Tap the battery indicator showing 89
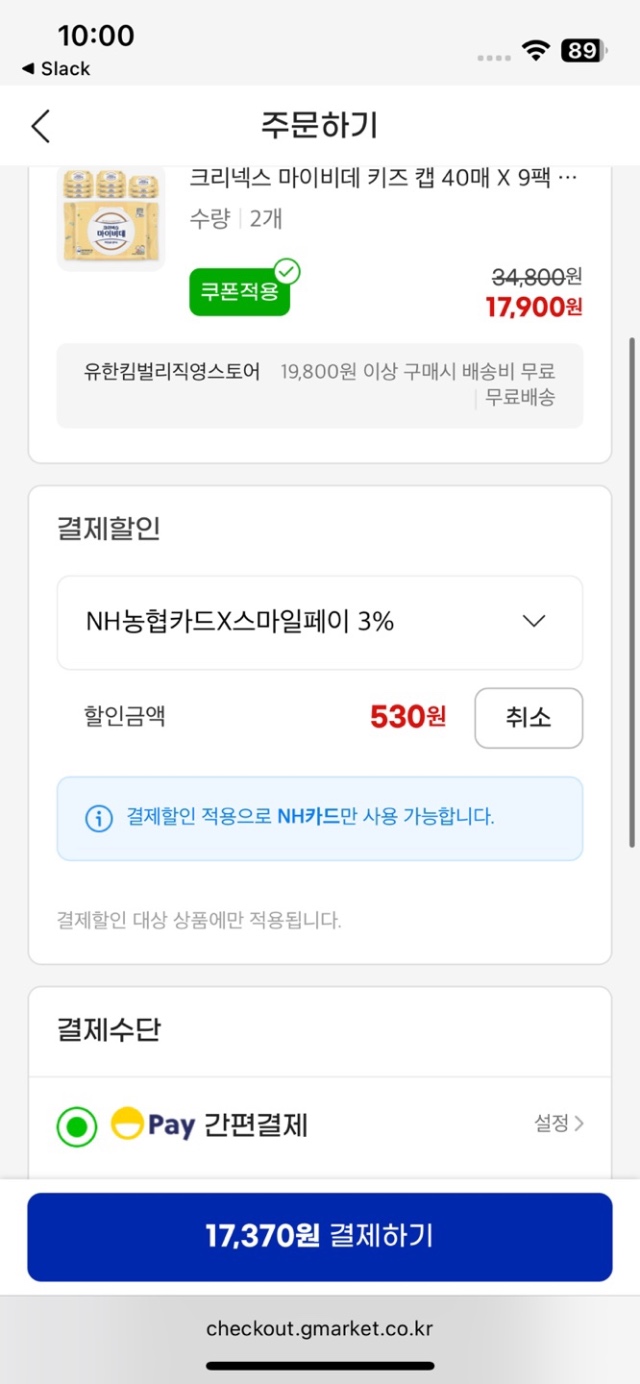The height and width of the screenshot is (1384, 640). pyautogui.click(x=581, y=51)
